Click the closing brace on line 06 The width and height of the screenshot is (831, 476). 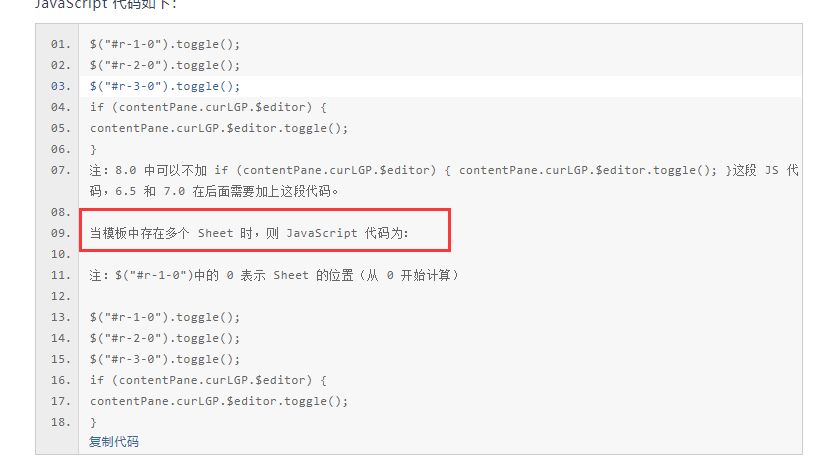93,149
